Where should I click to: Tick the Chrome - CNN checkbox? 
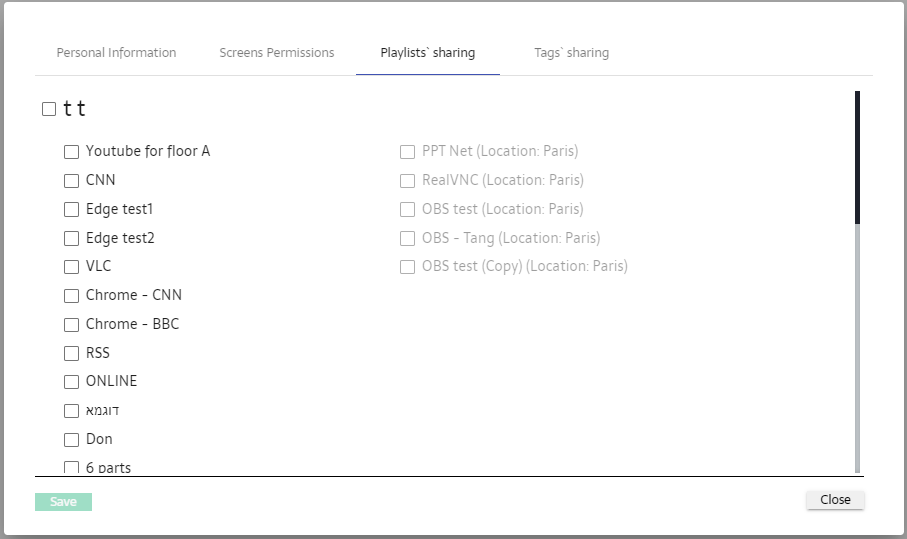pos(71,296)
